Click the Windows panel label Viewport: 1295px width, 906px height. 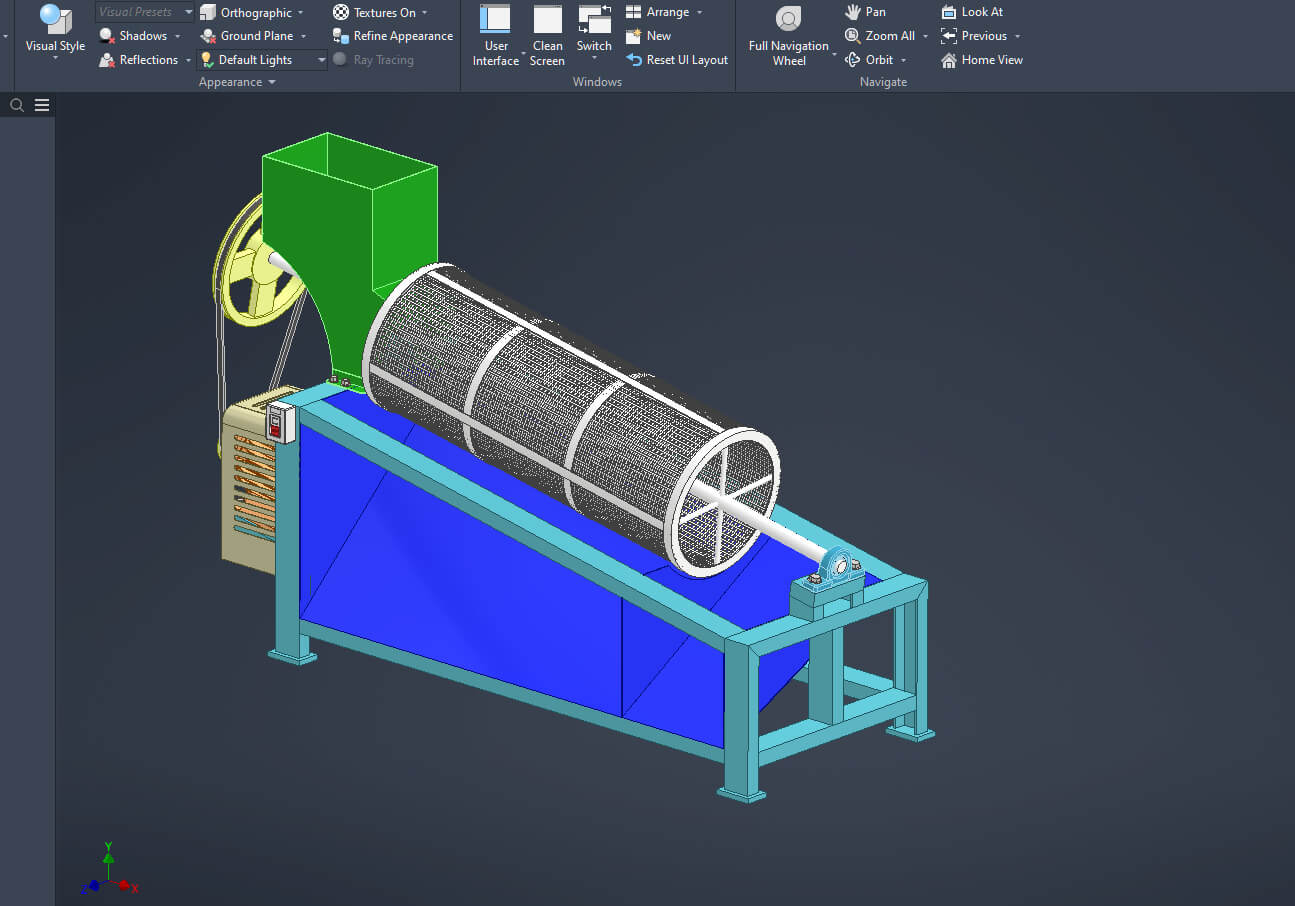coord(597,82)
